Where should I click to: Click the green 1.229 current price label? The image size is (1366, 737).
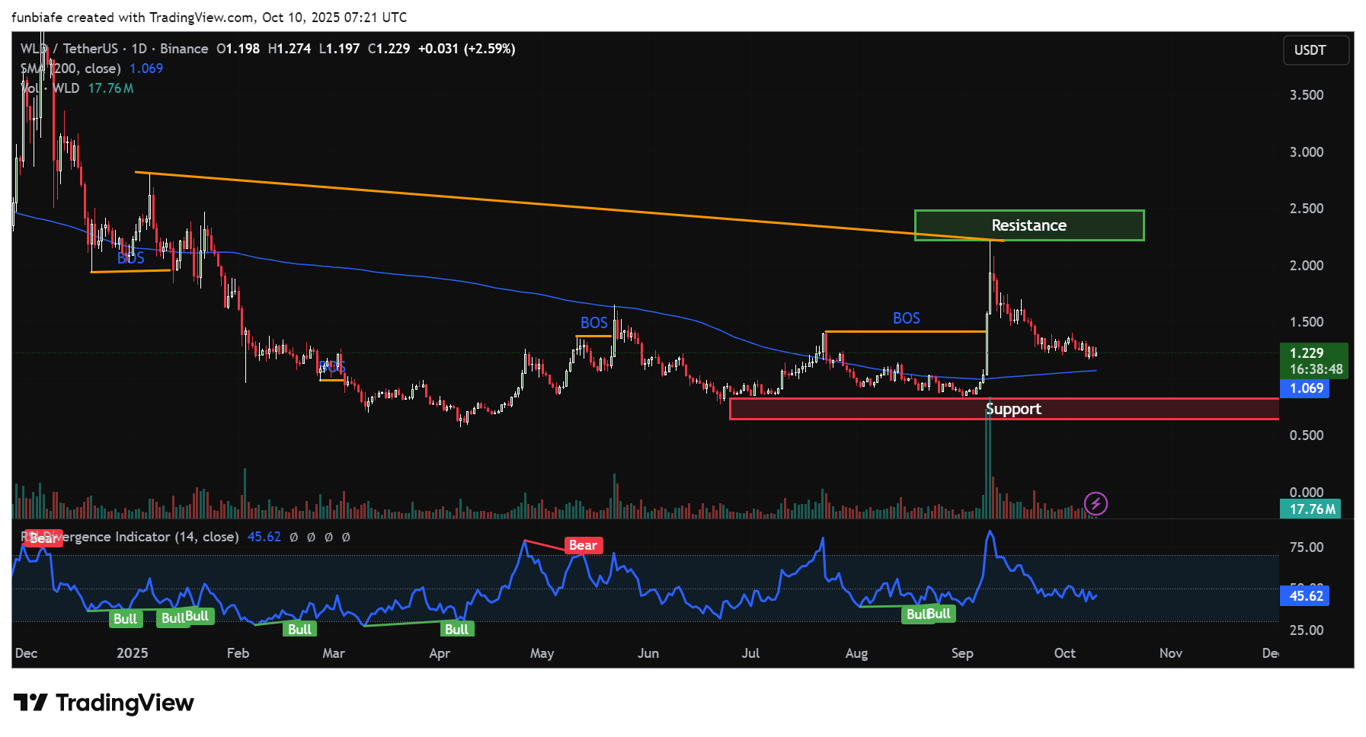[1305, 354]
